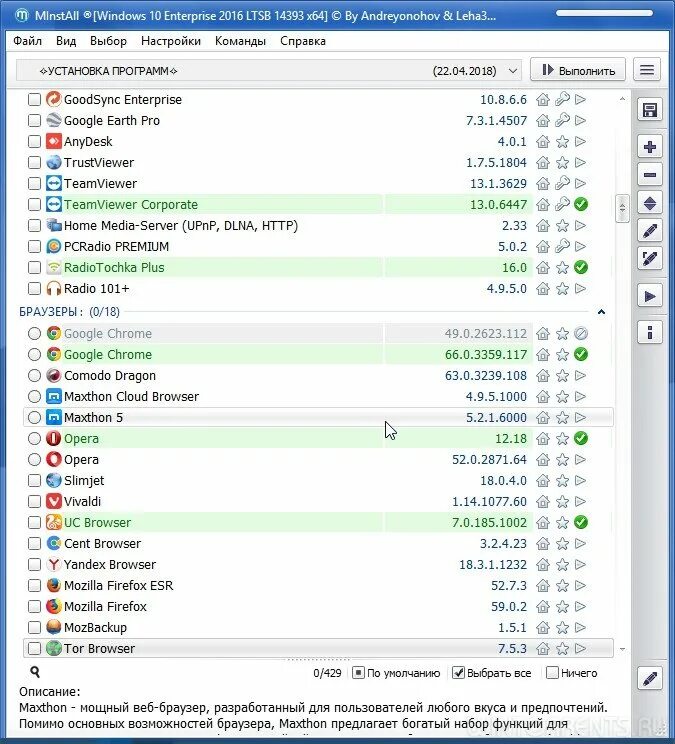This screenshot has height=744, width=675.
Task: Toggle the По умолчанию checkbox
Action: coord(358,673)
